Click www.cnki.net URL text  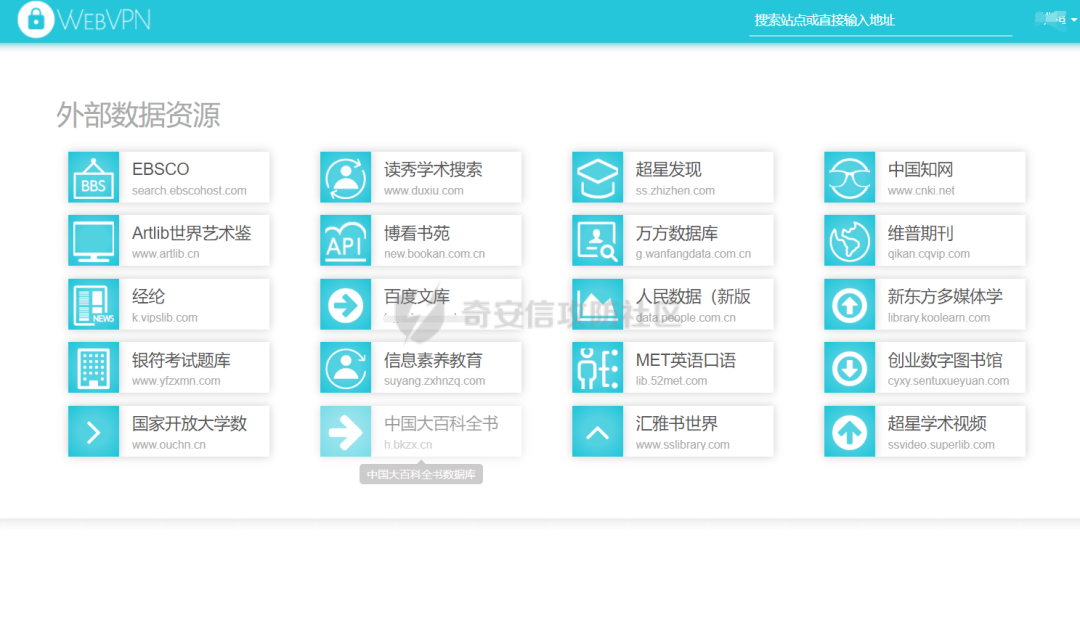point(921,191)
